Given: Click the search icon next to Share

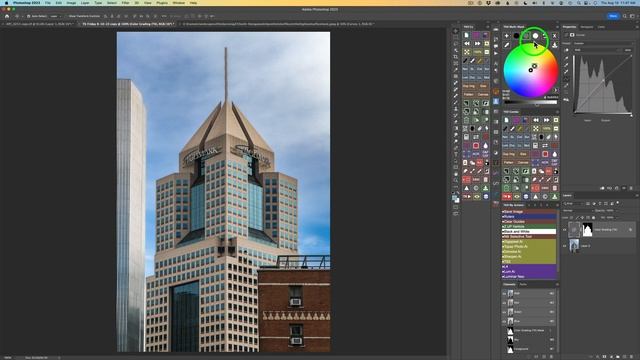Looking at the screenshot, I should 624,16.
